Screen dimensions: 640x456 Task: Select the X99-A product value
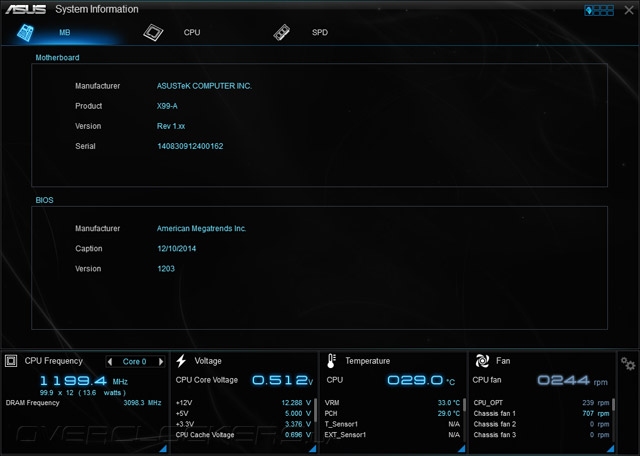[x=167, y=106]
